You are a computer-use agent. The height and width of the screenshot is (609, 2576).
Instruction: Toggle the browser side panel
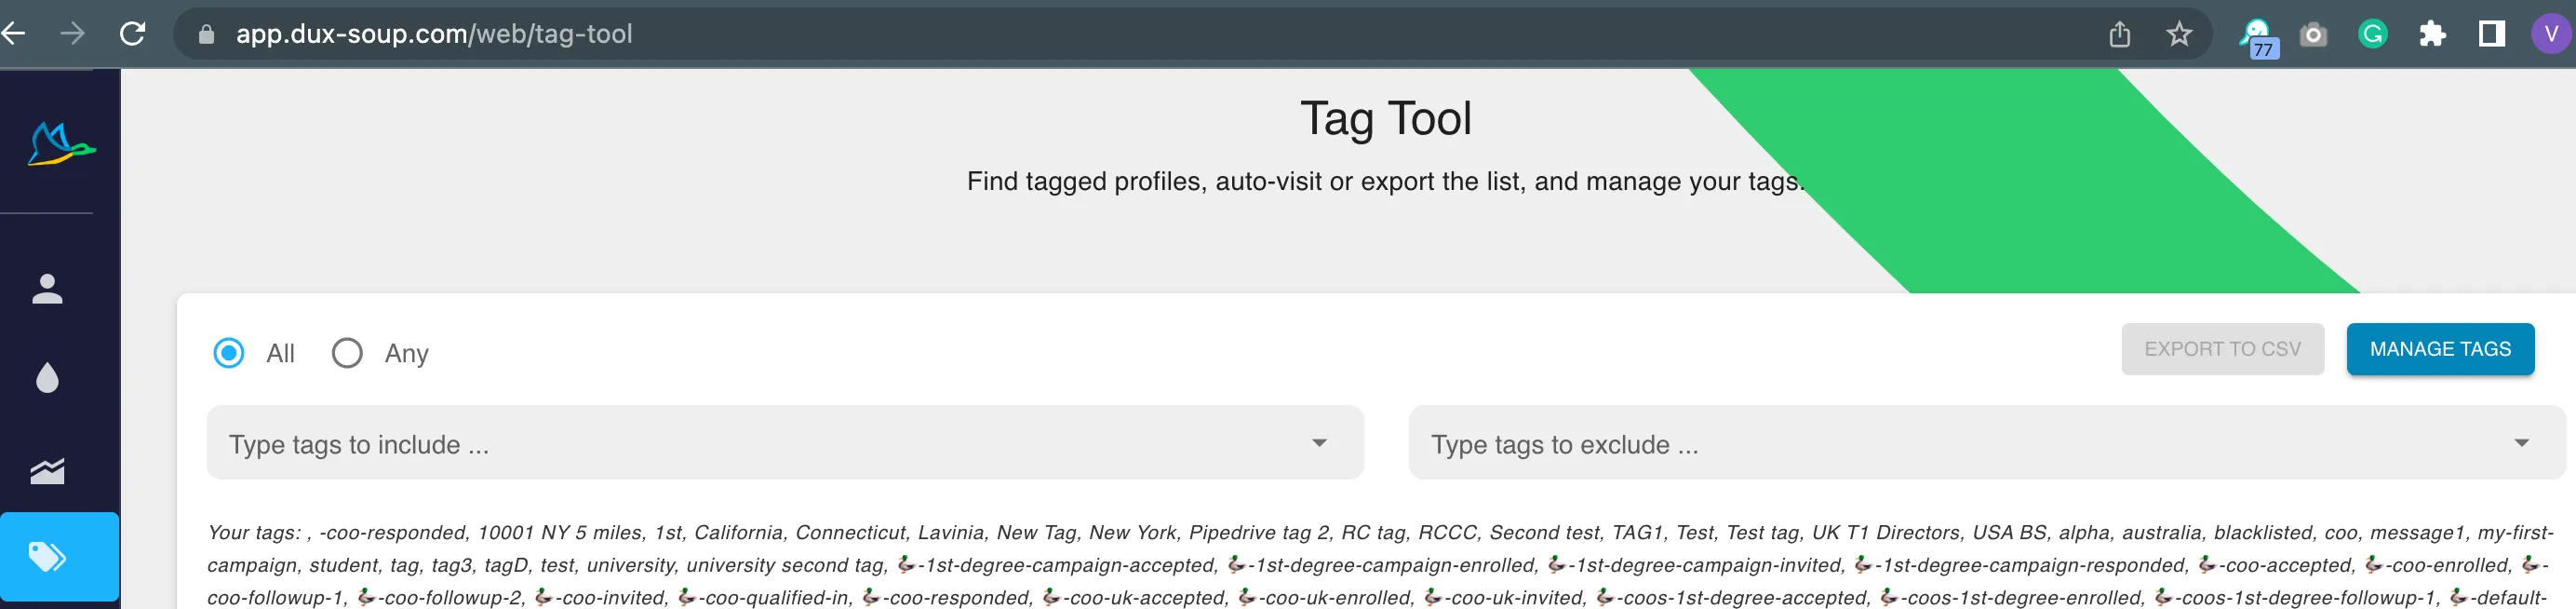(x=2491, y=34)
